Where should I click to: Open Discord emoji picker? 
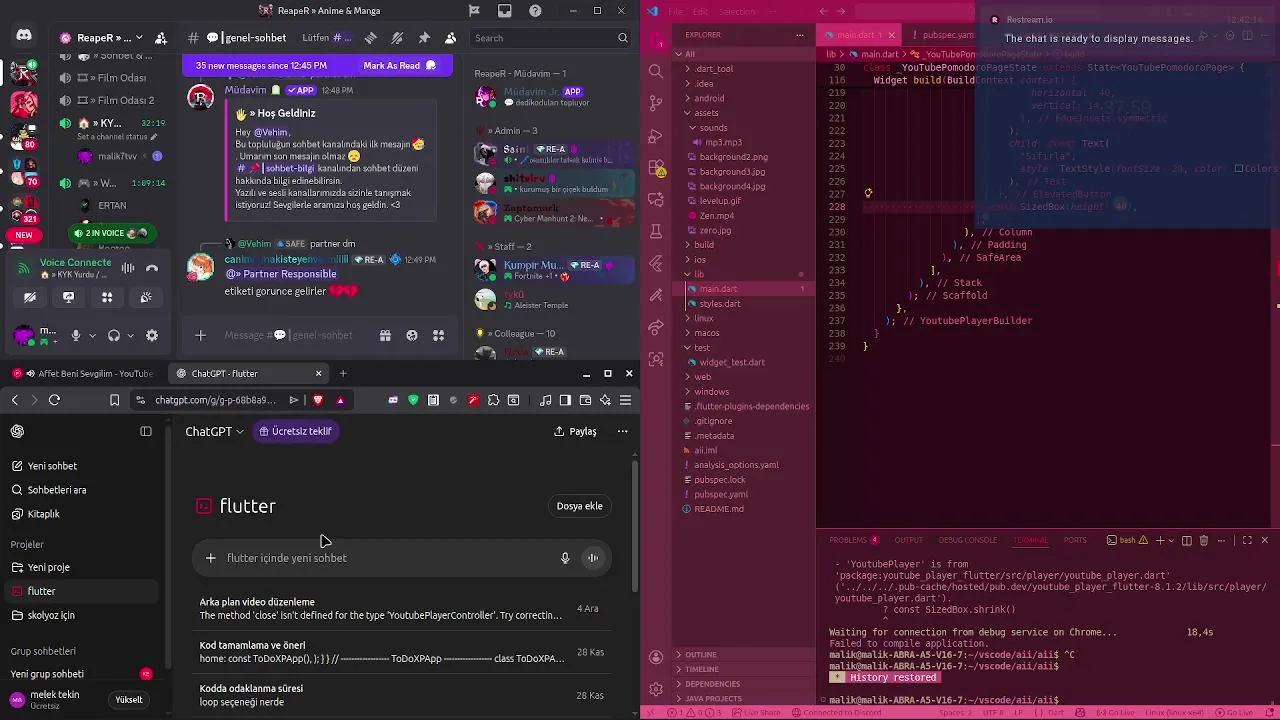coord(412,336)
